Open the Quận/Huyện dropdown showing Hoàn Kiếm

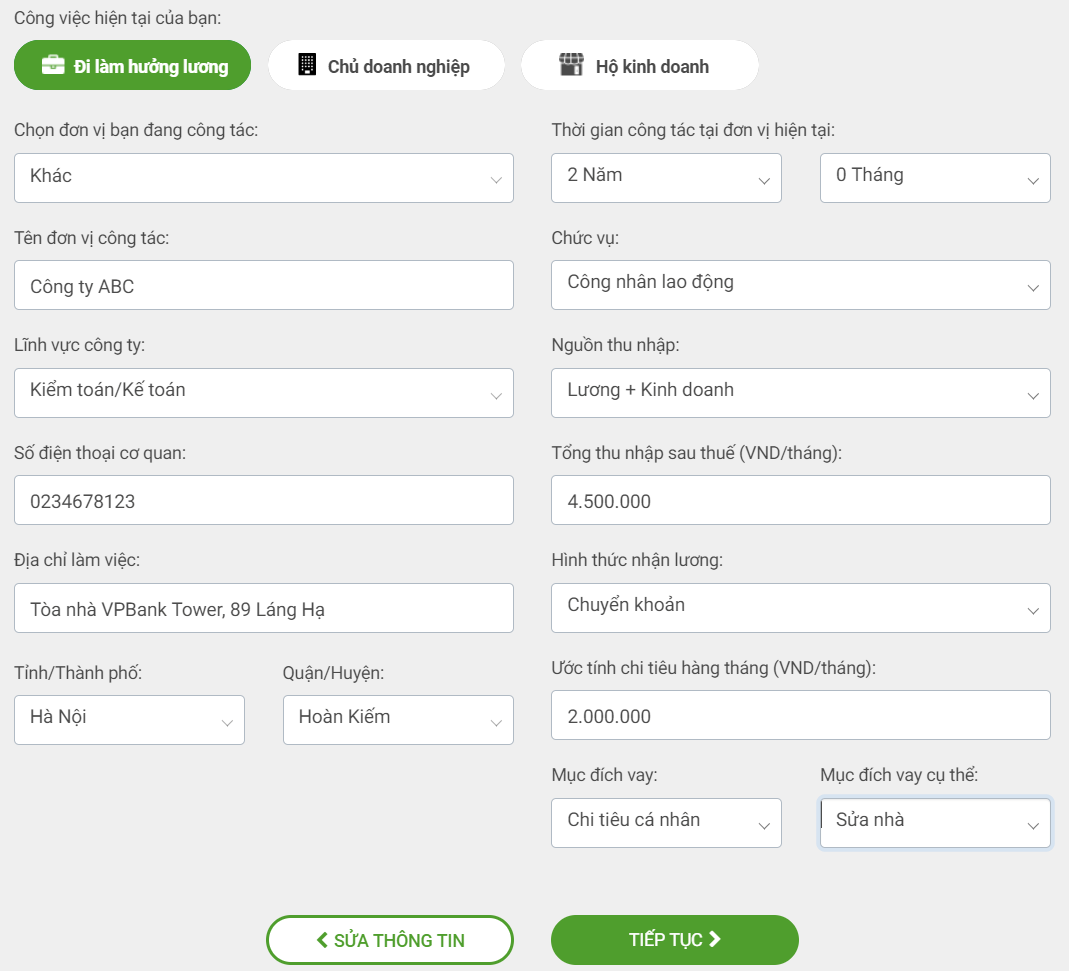pos(398,719)
